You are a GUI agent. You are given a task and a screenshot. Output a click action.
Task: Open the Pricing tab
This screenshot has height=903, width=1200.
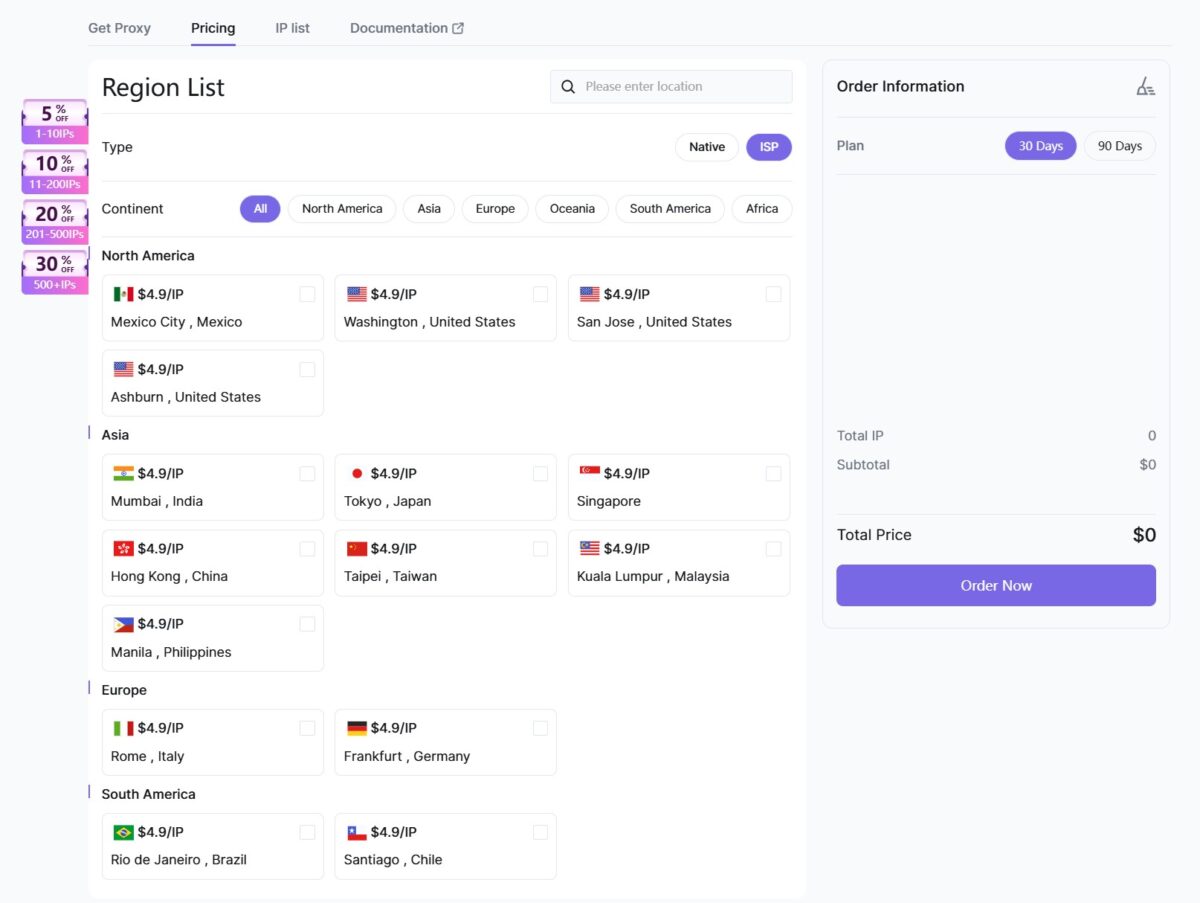coord(213,28)
